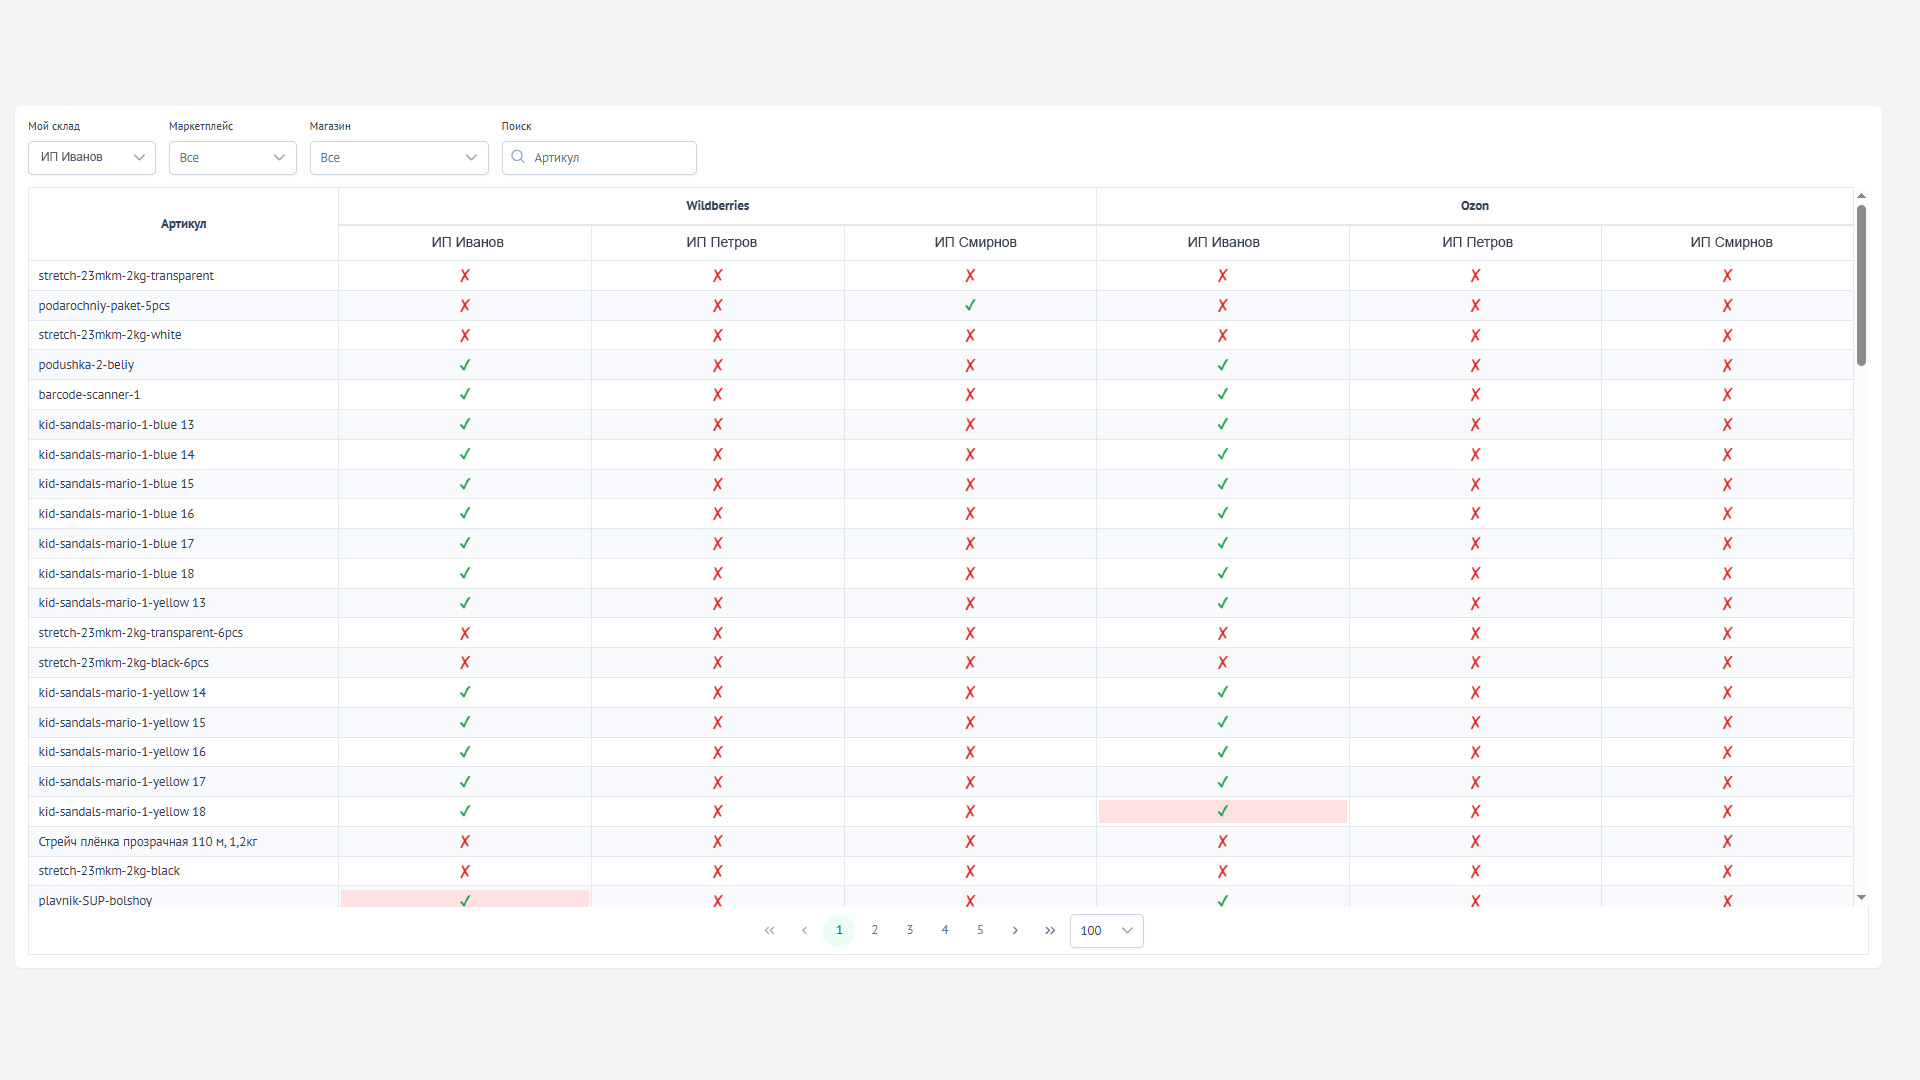The width and height of the screenshot is (1920, 1080).
Task: Click the Wildberries group header
Action: (x=717, y=206)
